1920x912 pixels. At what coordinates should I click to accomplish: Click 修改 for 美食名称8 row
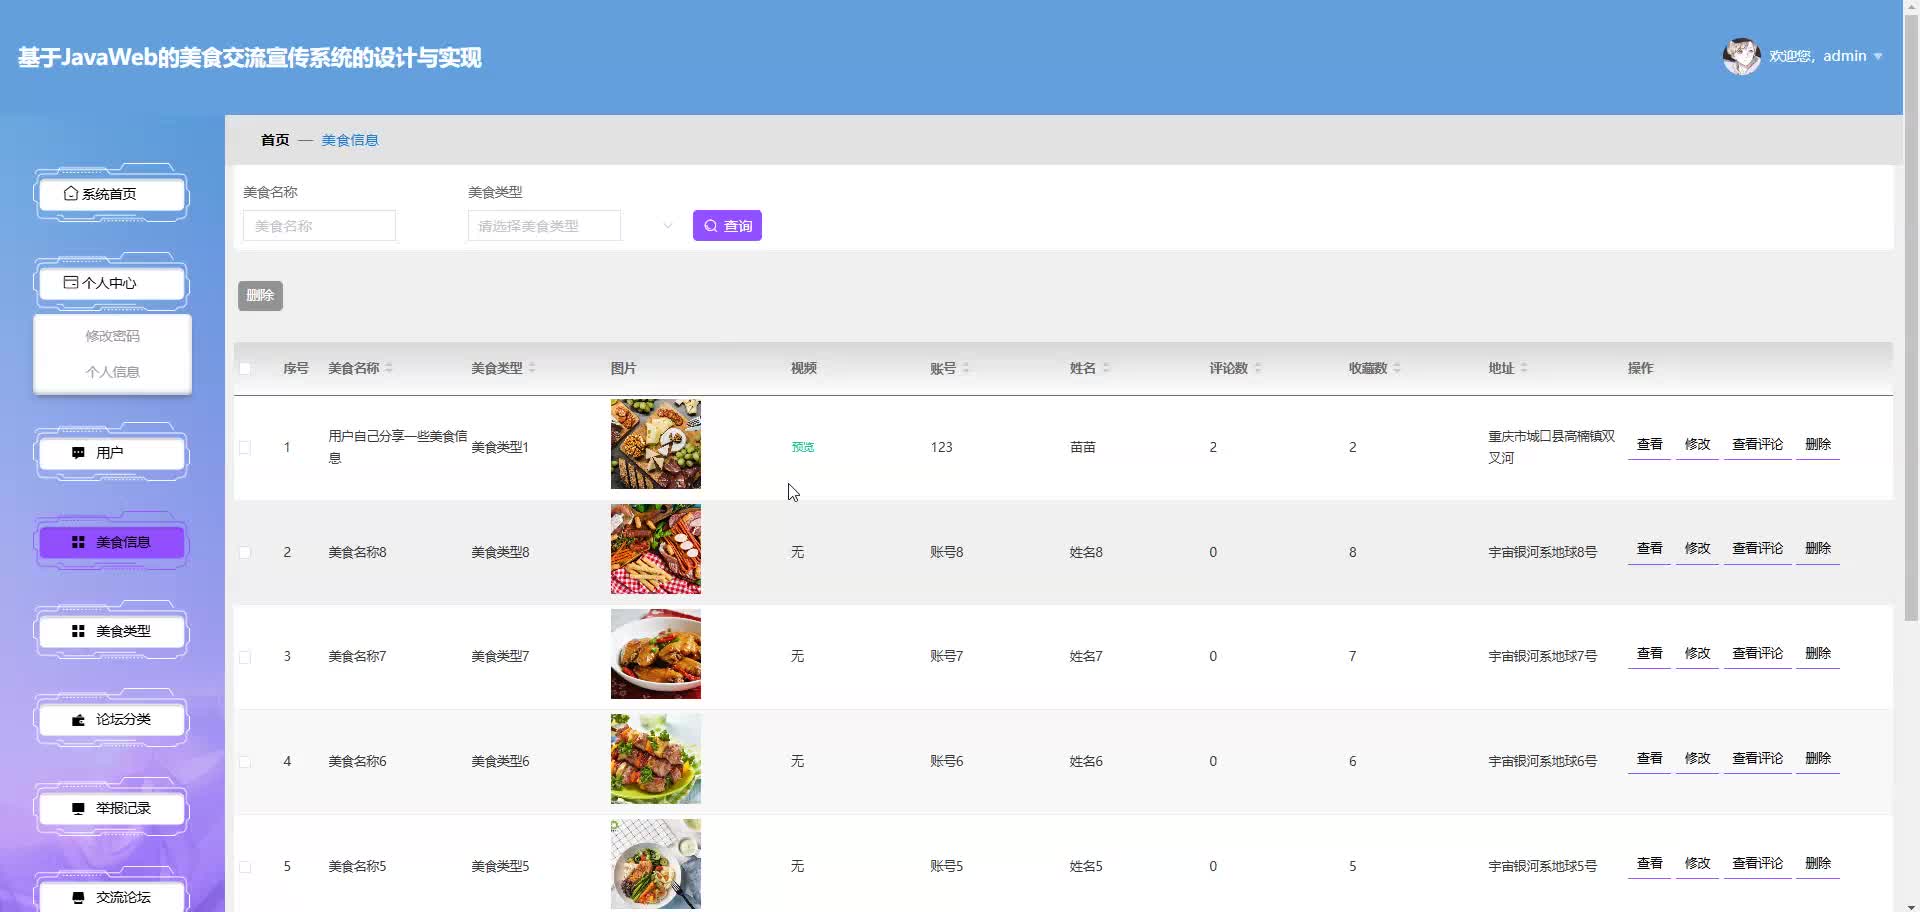pos(1697,549)
